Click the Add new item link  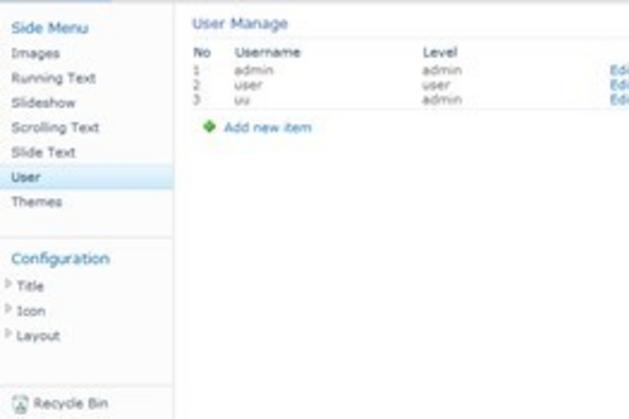(267, 128)
